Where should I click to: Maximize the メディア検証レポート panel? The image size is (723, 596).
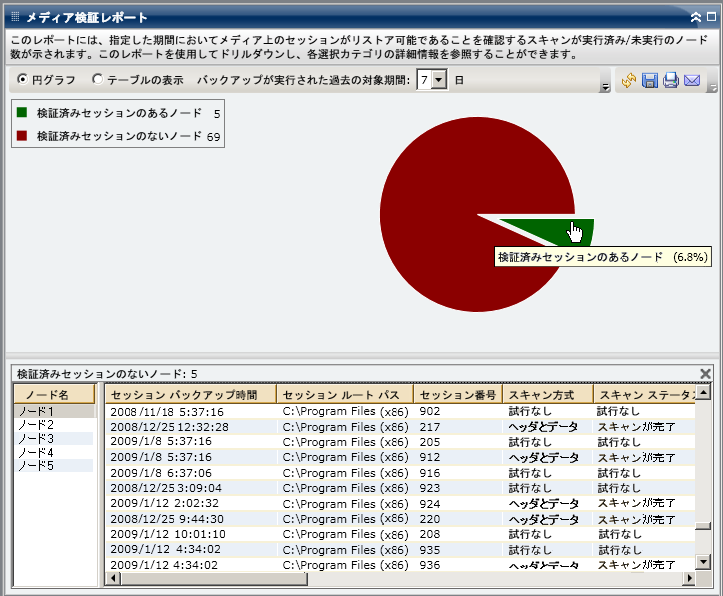pyautogui.click(x=711, y=17)
